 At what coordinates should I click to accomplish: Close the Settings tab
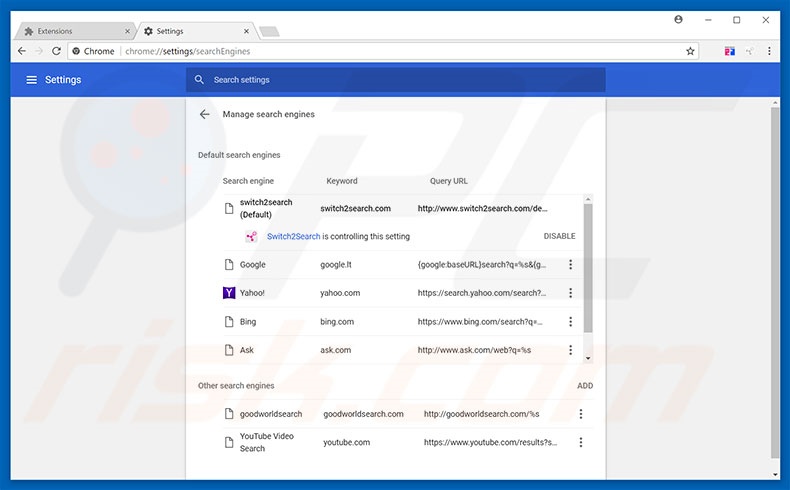click(246, 31)
